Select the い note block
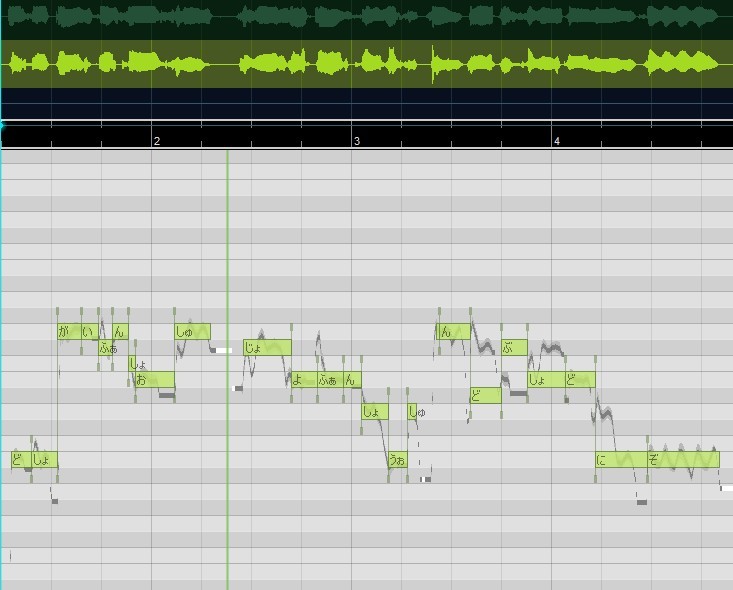733x590 pixels. click(x=90, y=331)
